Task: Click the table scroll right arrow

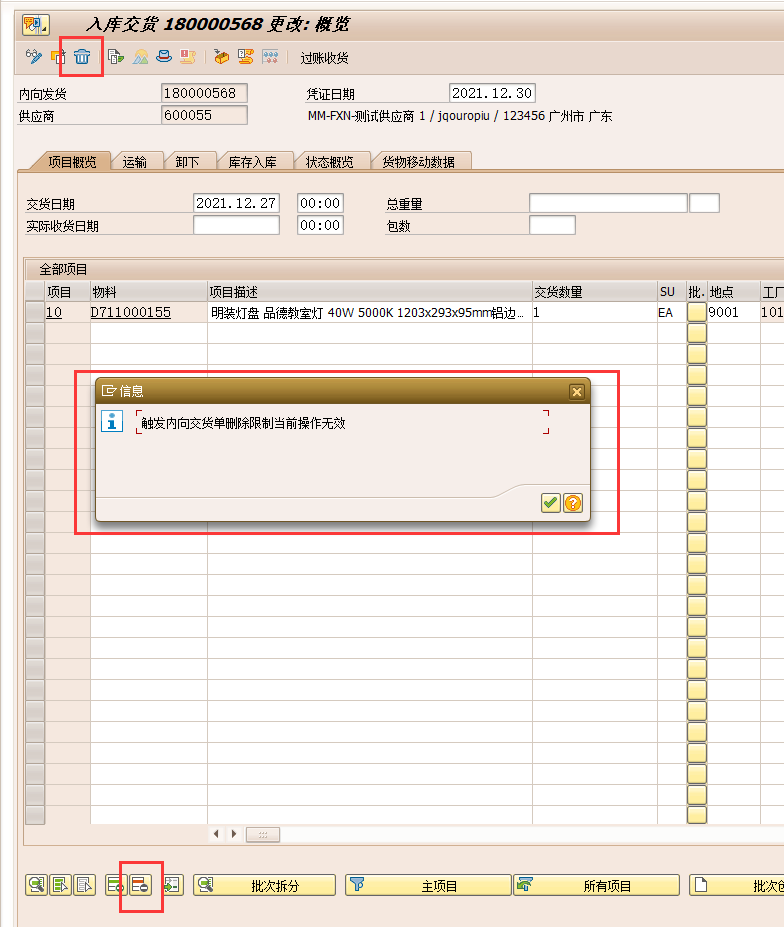Action: 234,834
